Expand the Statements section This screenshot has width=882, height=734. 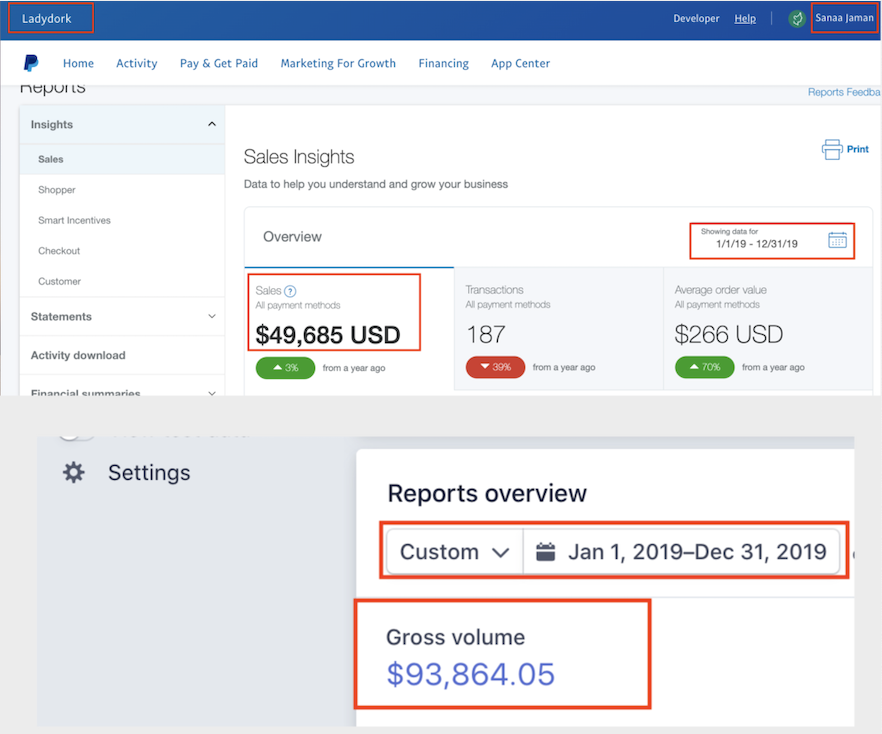click(x=122, y=317)
